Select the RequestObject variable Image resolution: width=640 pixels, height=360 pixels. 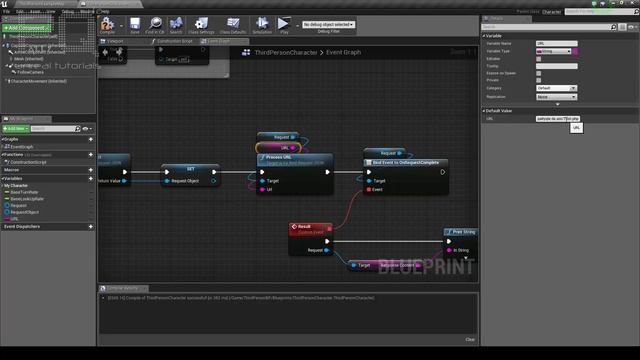point(24,212)
